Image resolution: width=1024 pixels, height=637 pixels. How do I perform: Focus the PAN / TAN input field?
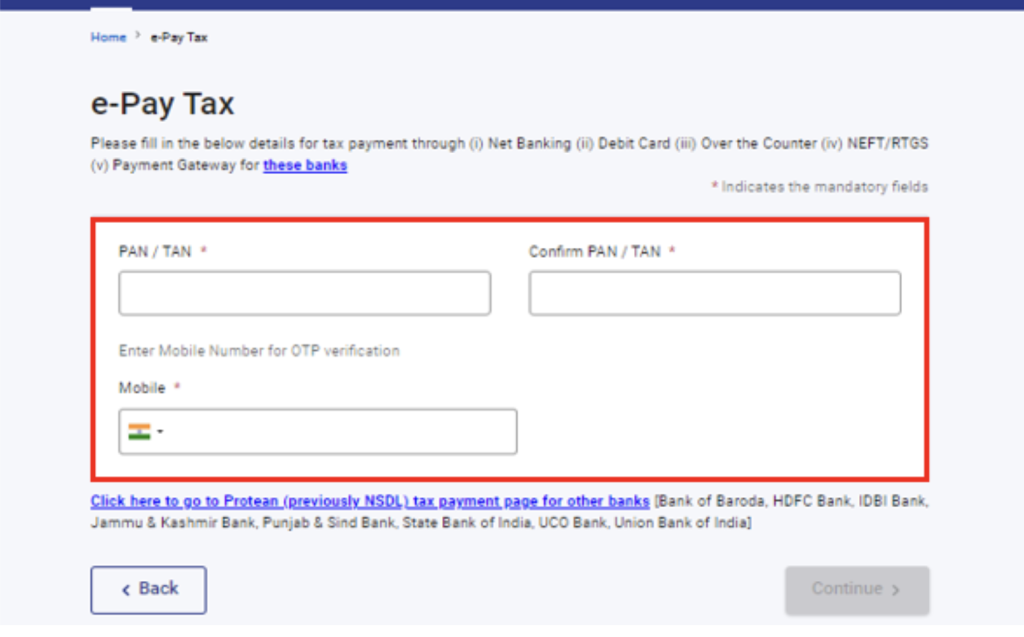(304, 293)
